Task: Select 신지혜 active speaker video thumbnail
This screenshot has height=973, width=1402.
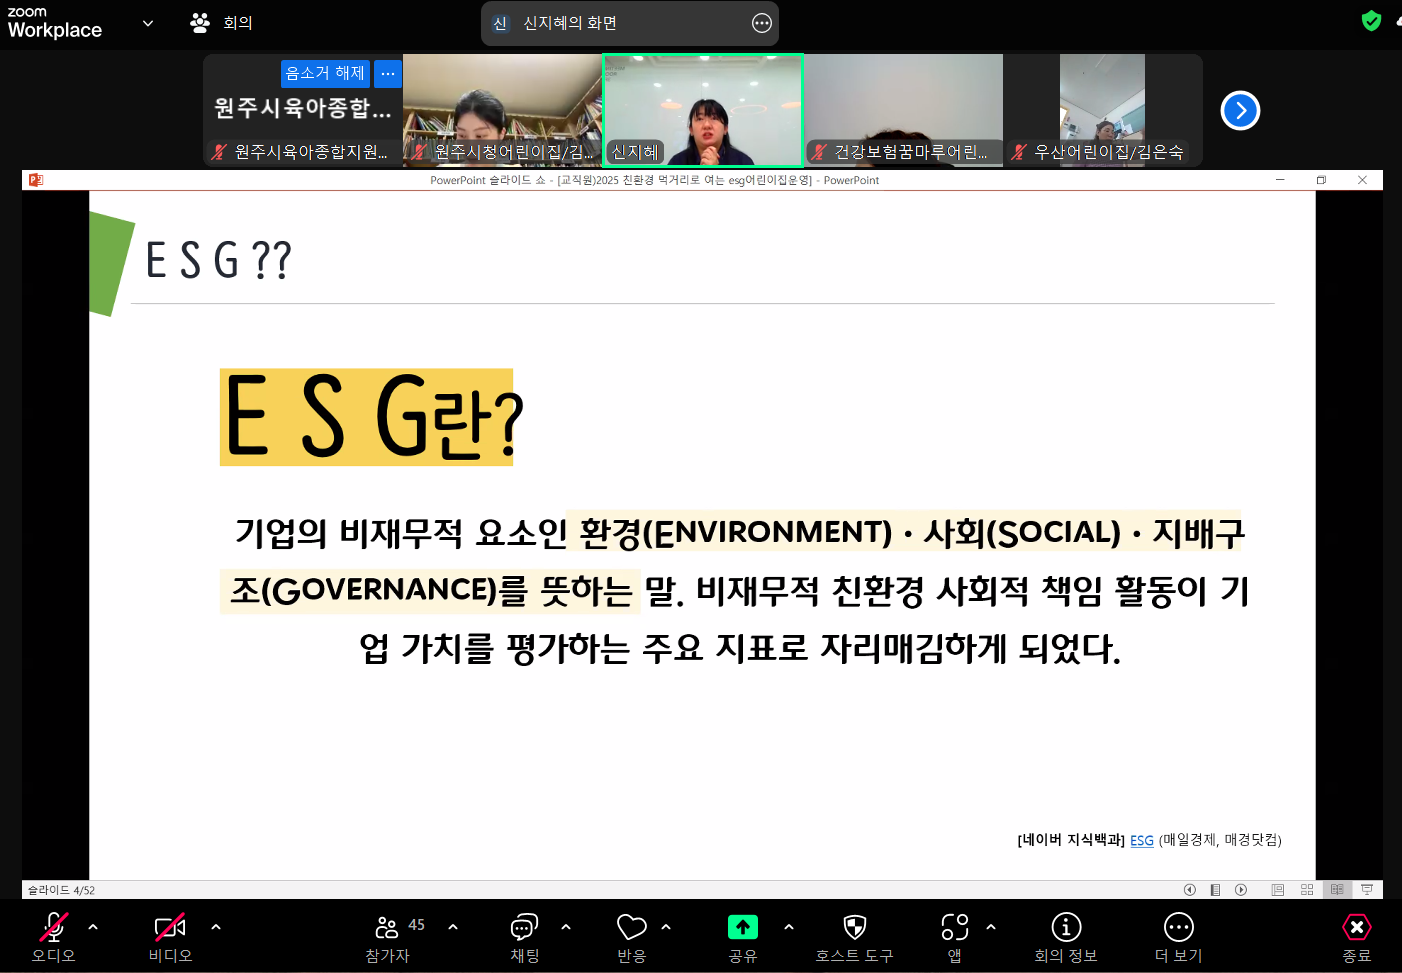Action: tap(703, 110)
